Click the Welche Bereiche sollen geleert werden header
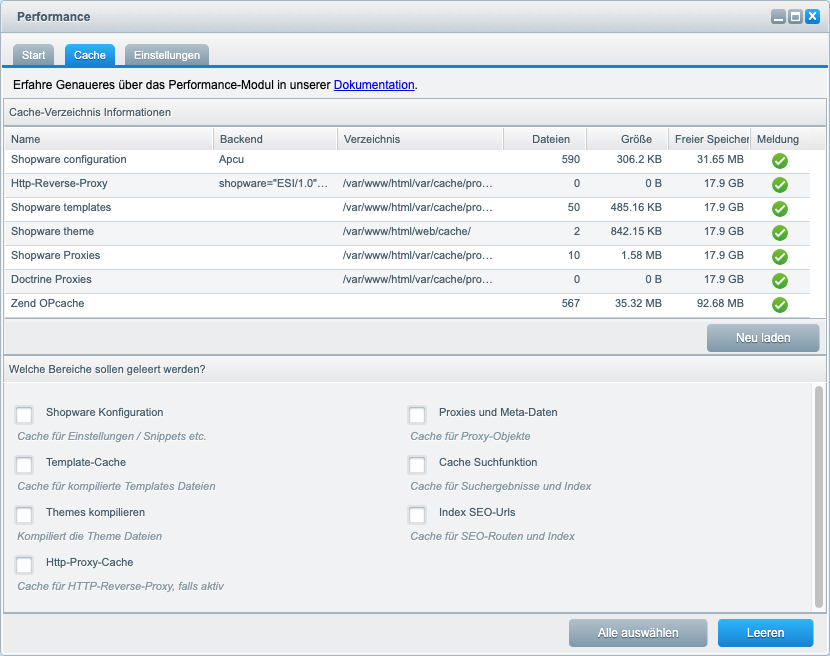The height and width of the screenshot is (656, 830). [415, 369]
